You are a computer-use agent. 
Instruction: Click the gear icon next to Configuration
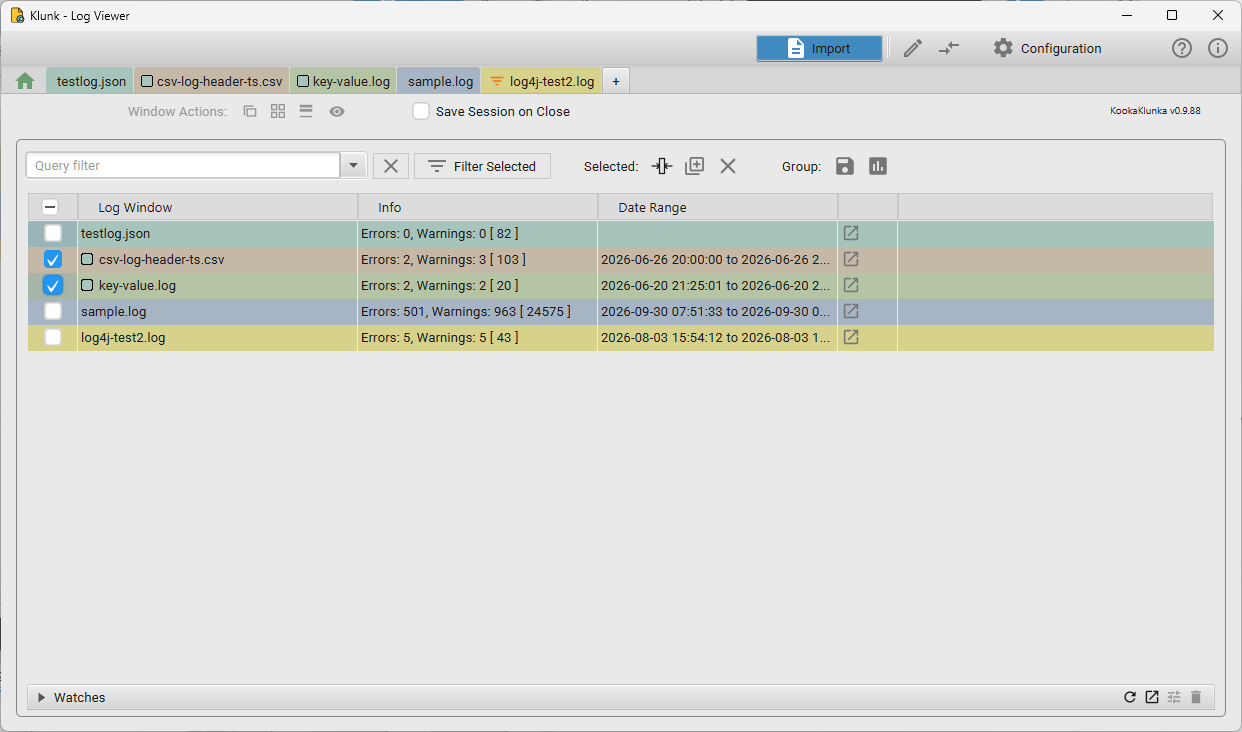tap(1003, 48)
